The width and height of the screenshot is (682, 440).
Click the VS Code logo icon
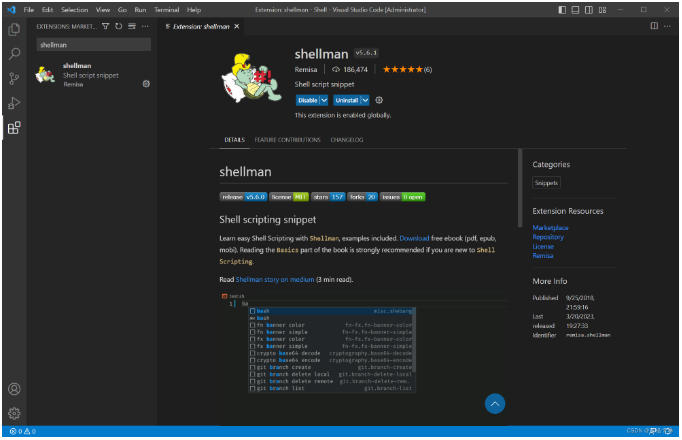click(x=11, y=10)
